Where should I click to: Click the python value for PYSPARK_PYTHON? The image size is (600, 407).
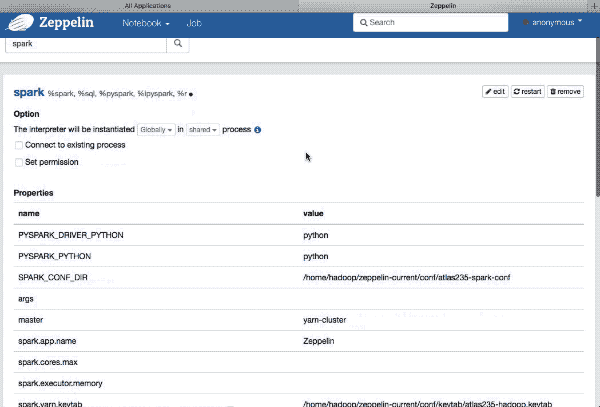pyautogui.click(x=316, y=256)
